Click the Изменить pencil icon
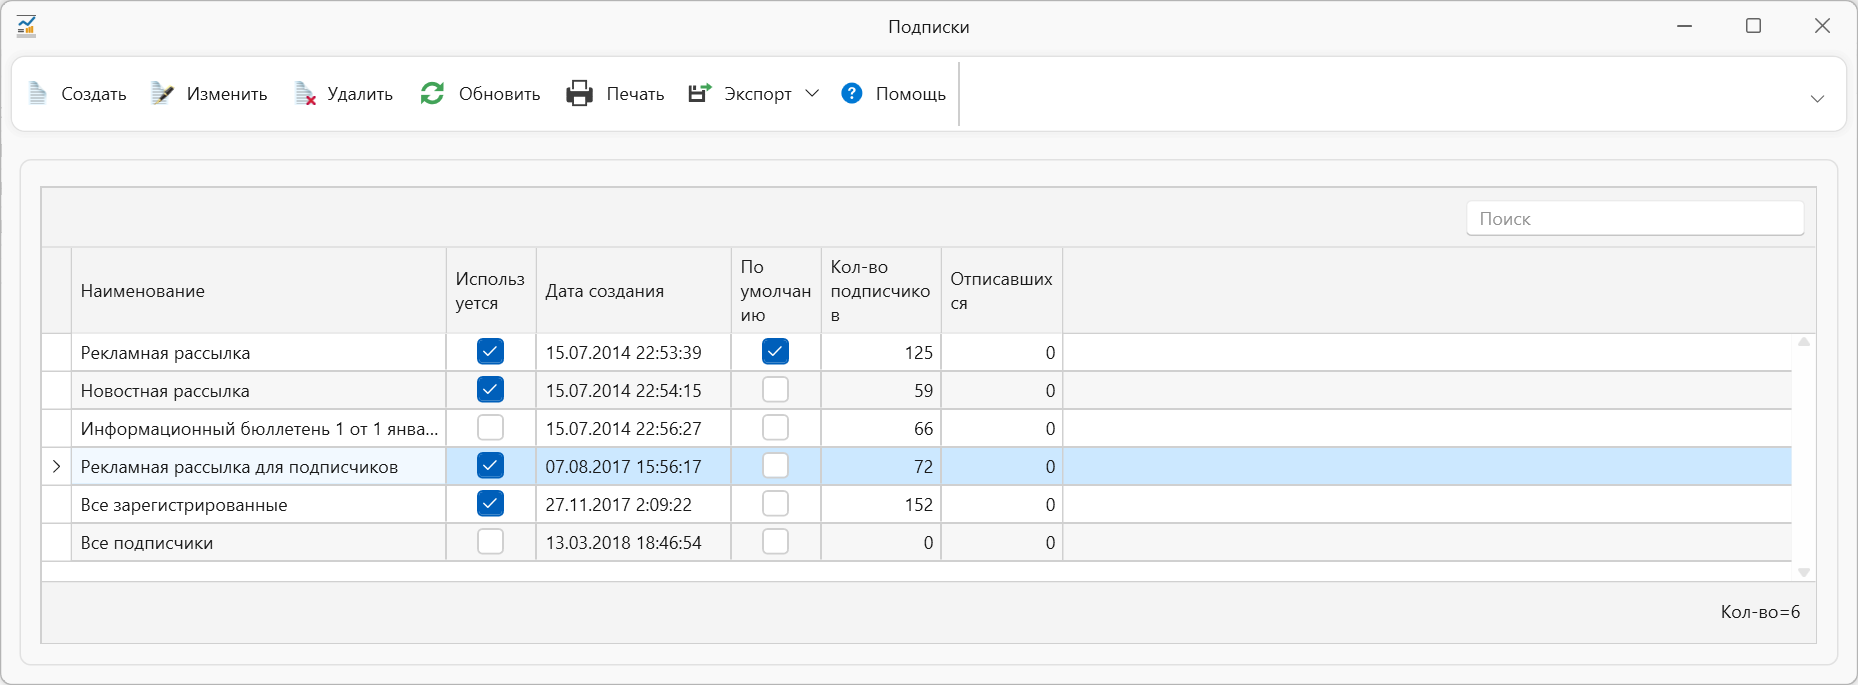1858x685 pixels. click(x=162, y=94)
